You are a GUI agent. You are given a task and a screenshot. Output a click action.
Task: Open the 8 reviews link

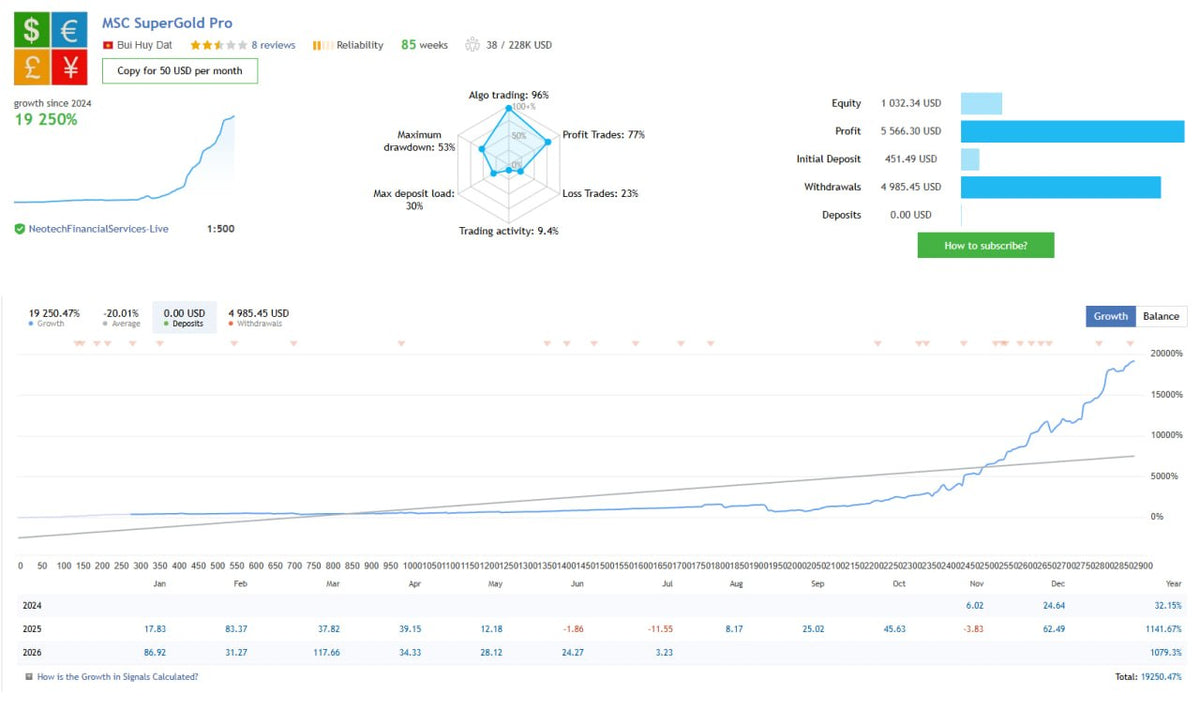[x=273, y=45]
